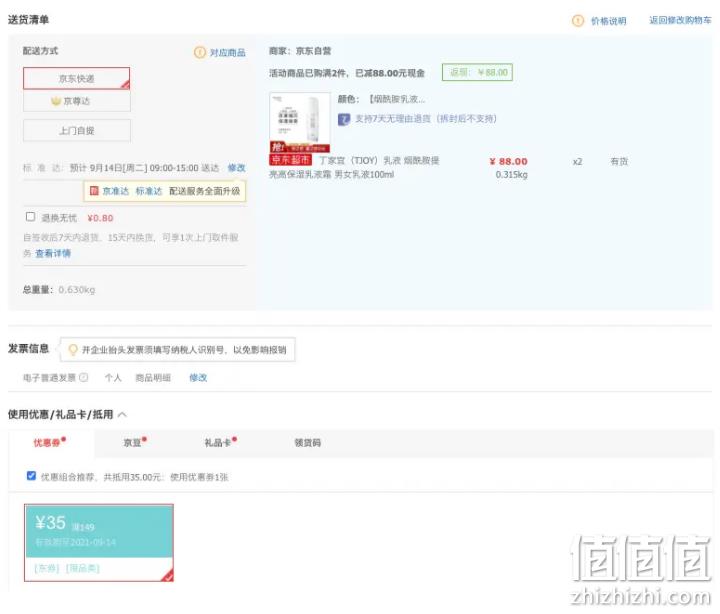Click the 价格说明 info icon

(578, 21)
